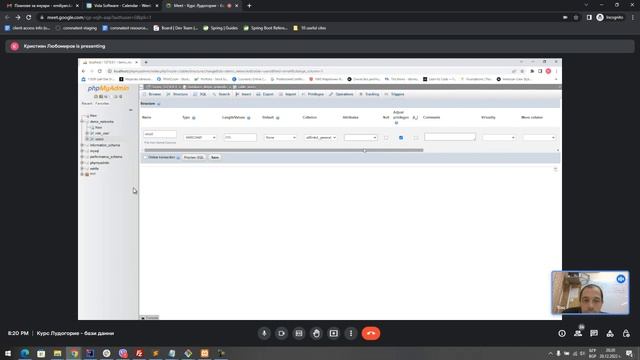Click the horizontal scrollbar under column row

[x=284, y=150]
